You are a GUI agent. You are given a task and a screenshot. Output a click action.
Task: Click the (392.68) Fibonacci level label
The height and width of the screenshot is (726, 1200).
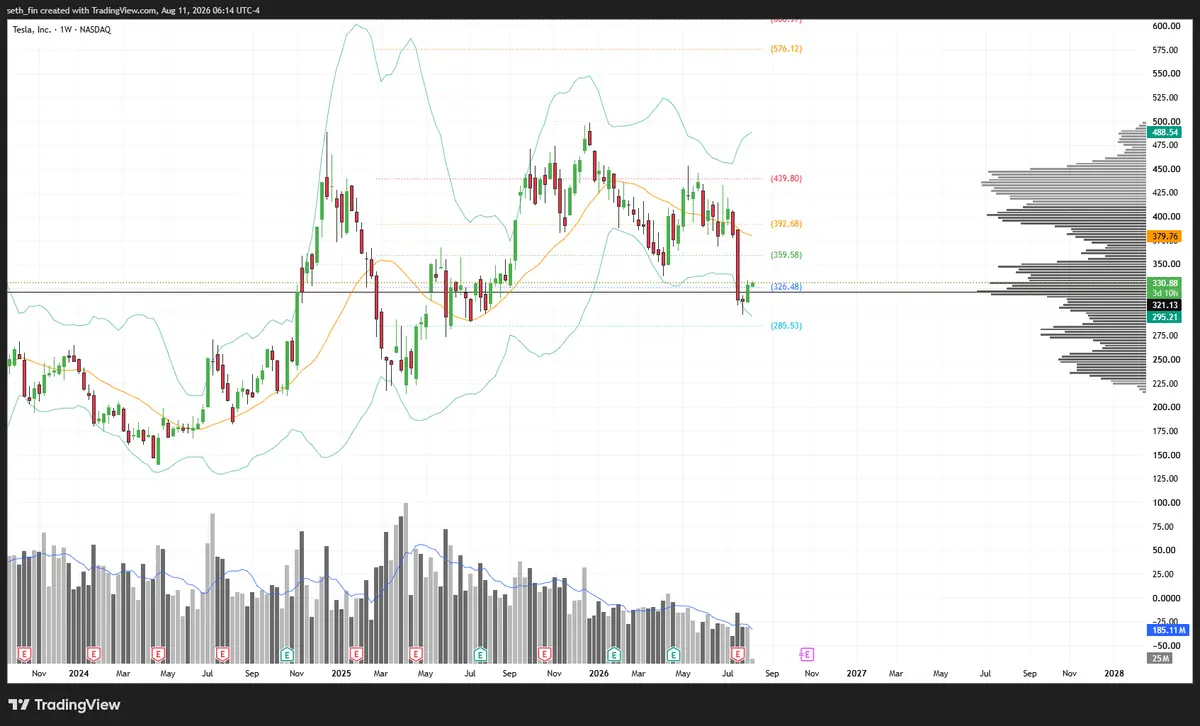point(787,223)
